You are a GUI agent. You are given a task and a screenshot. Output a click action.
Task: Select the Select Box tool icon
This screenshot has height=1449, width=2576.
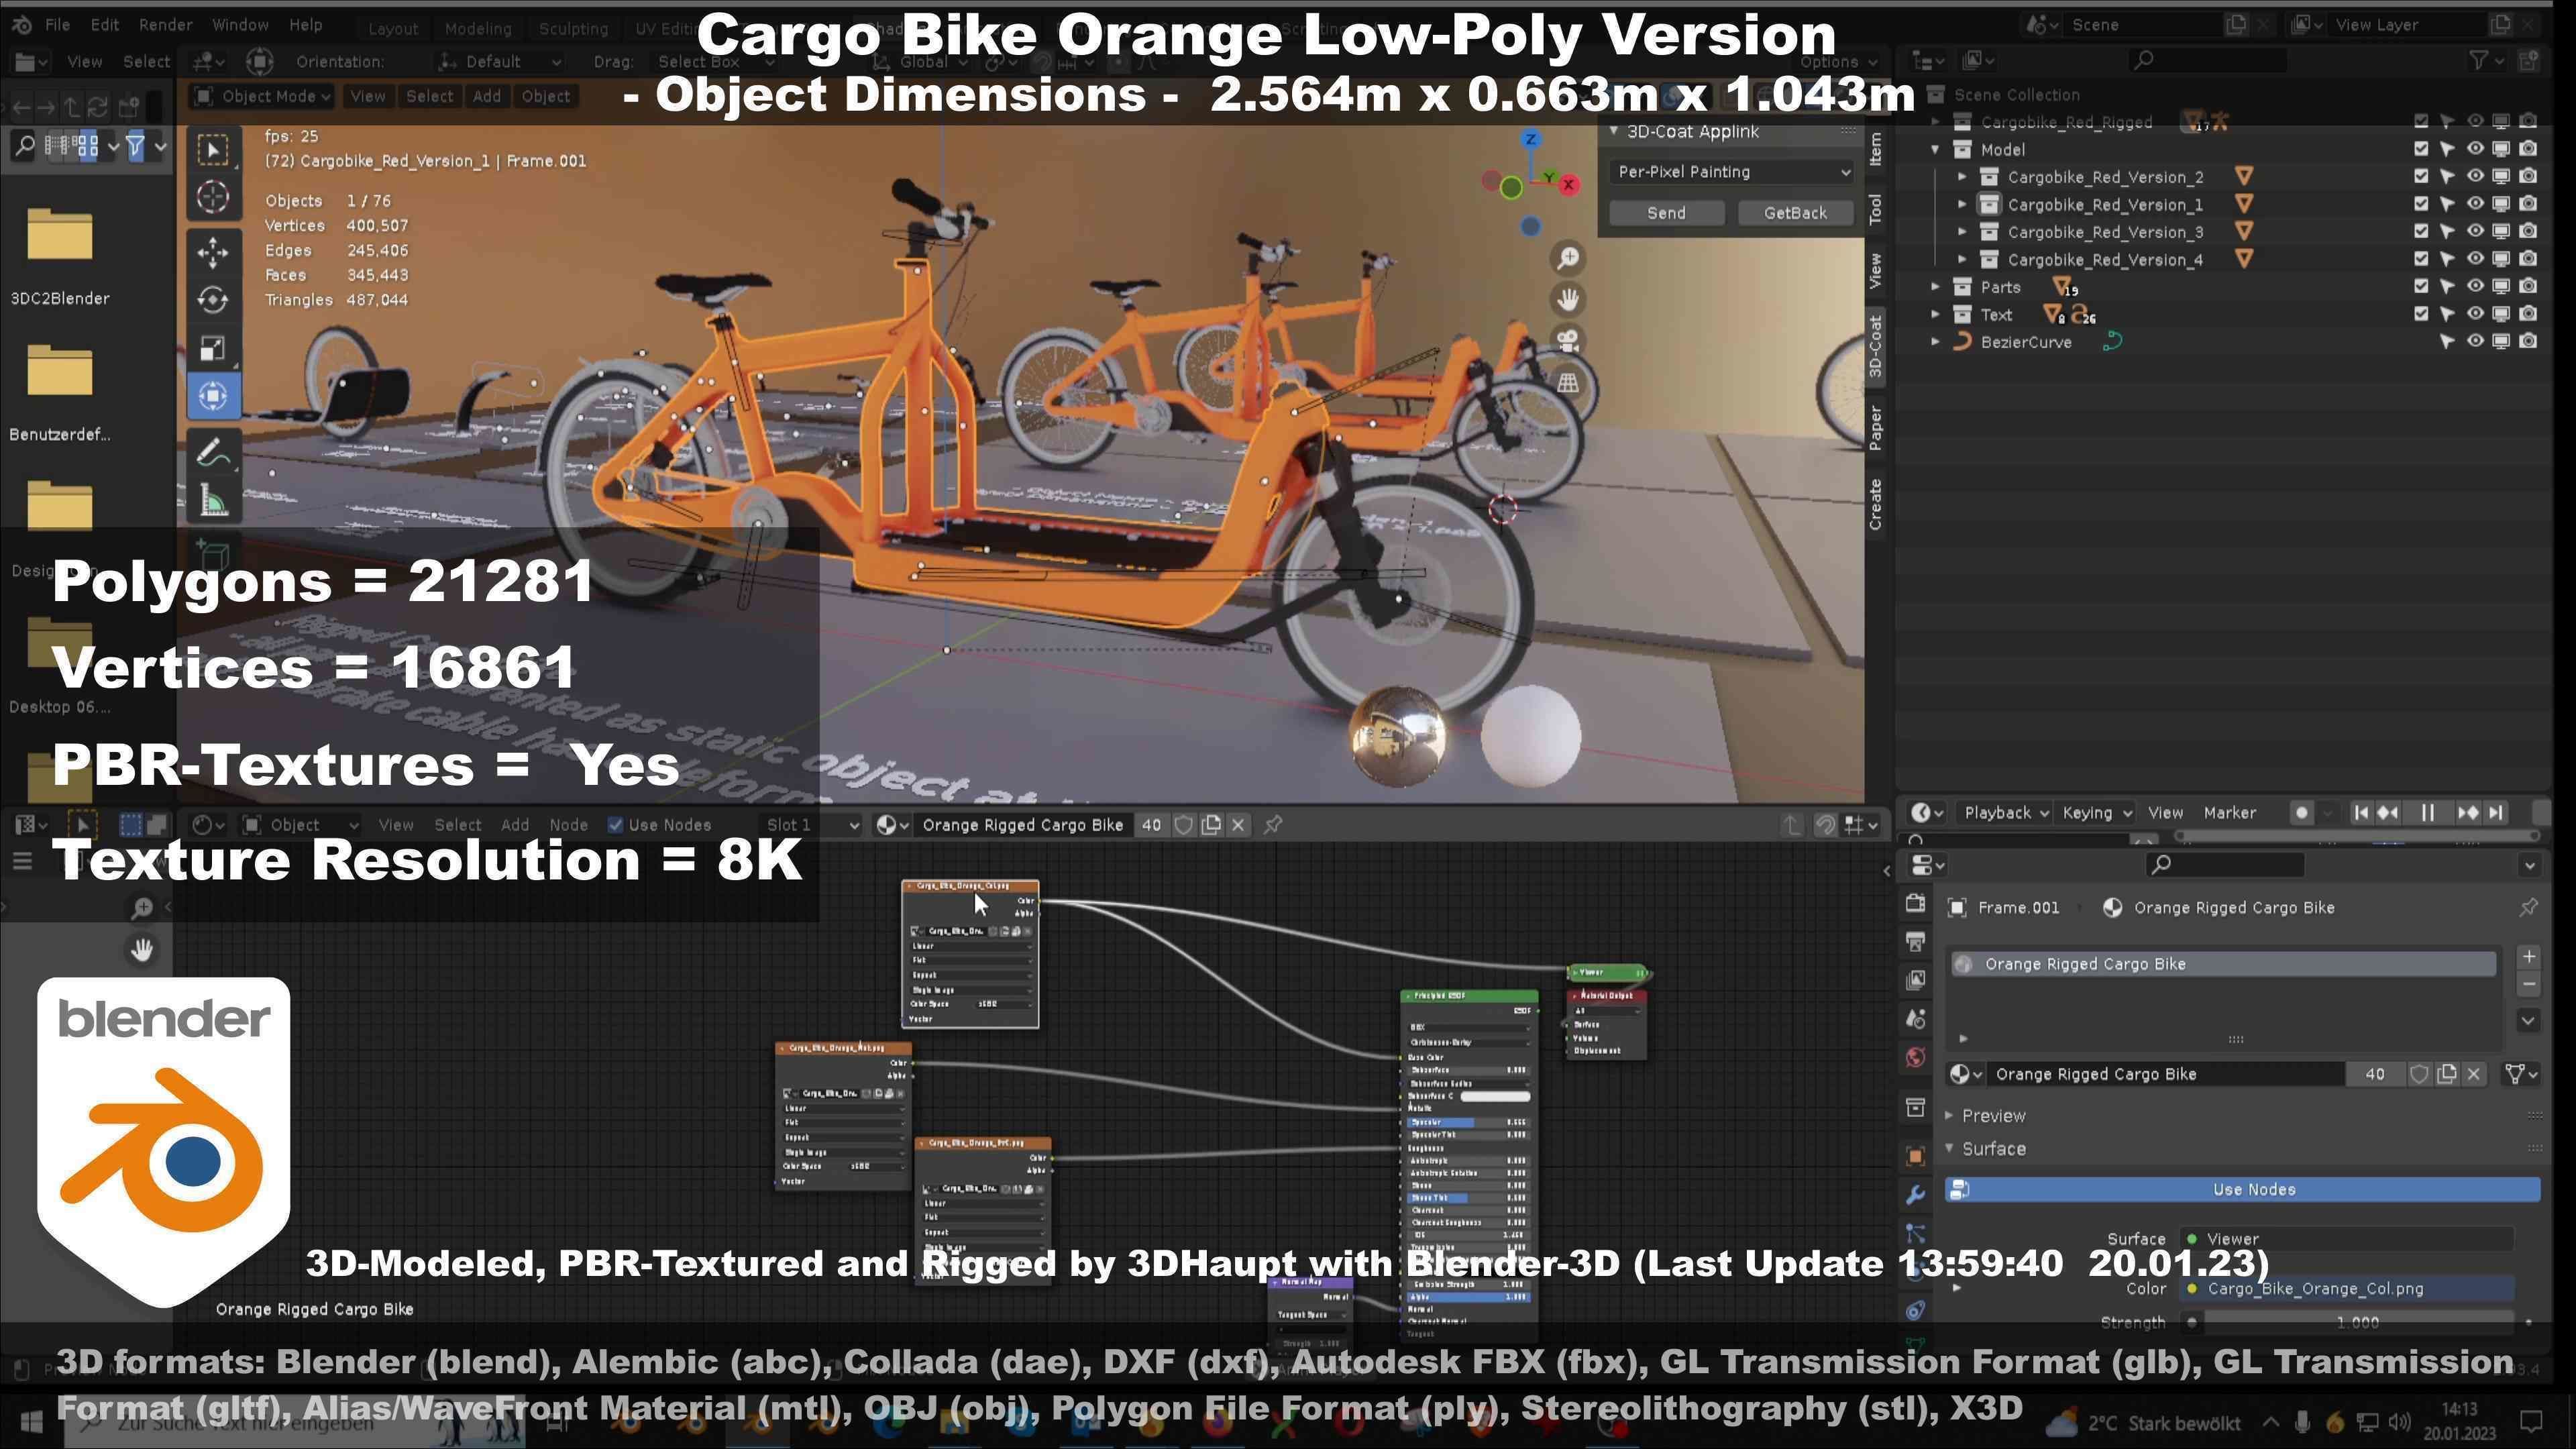coord(212,149)
